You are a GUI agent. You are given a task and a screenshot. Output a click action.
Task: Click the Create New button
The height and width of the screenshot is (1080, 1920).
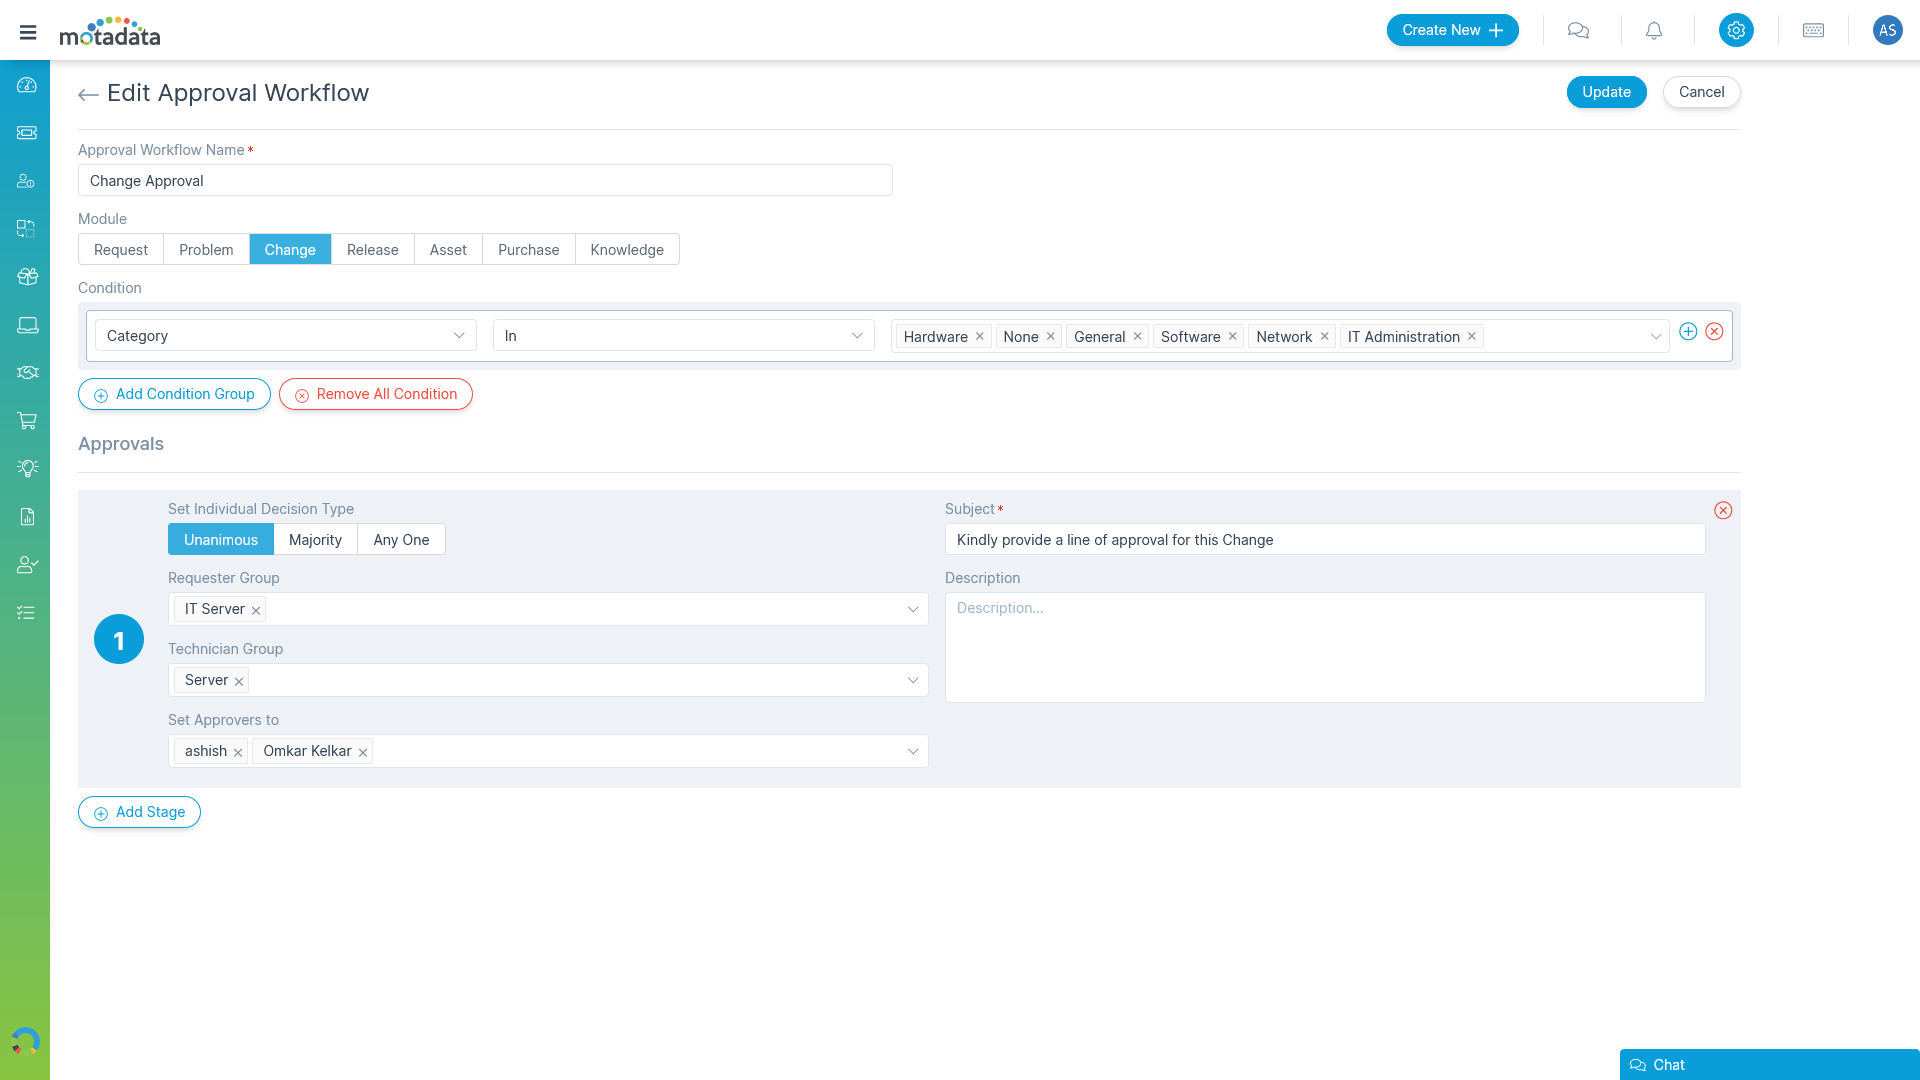click(1452, 30)
